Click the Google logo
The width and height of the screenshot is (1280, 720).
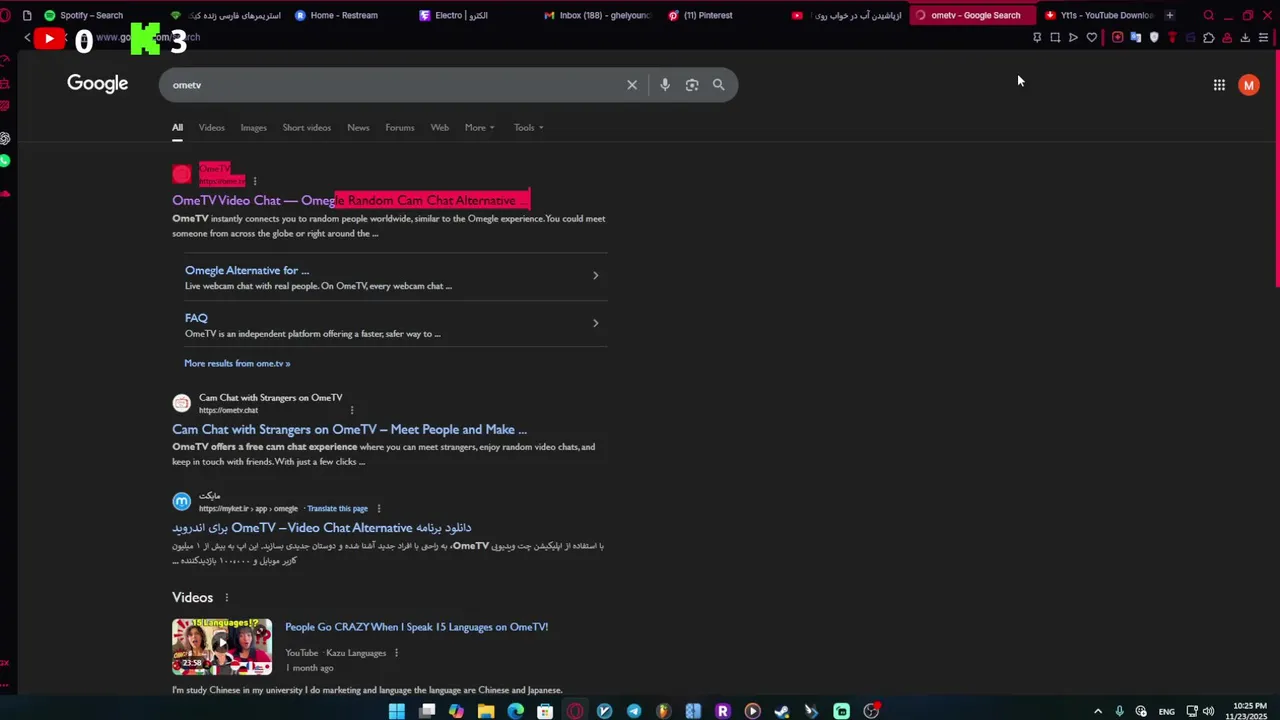pos(97,84)
